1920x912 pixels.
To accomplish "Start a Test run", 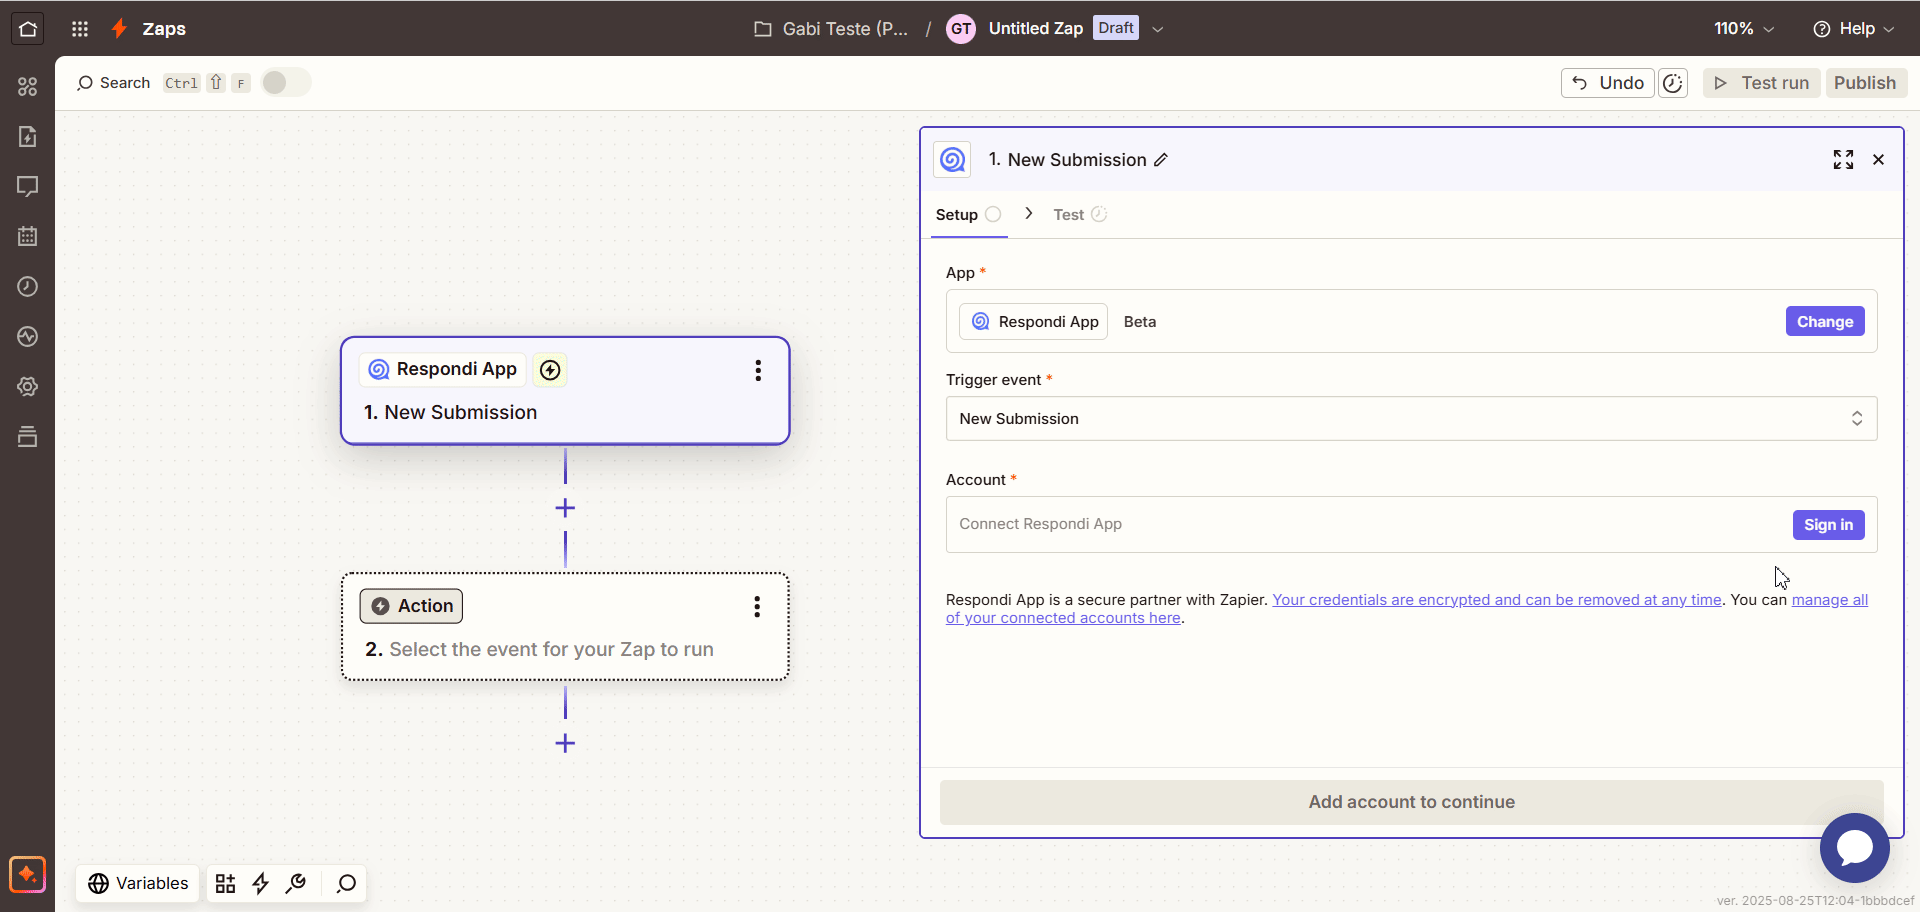I will pos(1761,83).
